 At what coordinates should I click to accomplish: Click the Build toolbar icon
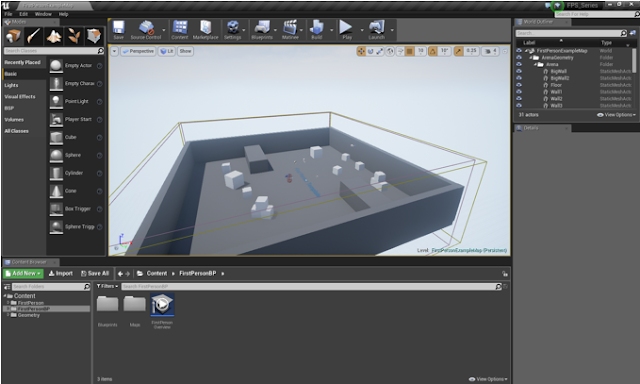[x=317, y=30]
